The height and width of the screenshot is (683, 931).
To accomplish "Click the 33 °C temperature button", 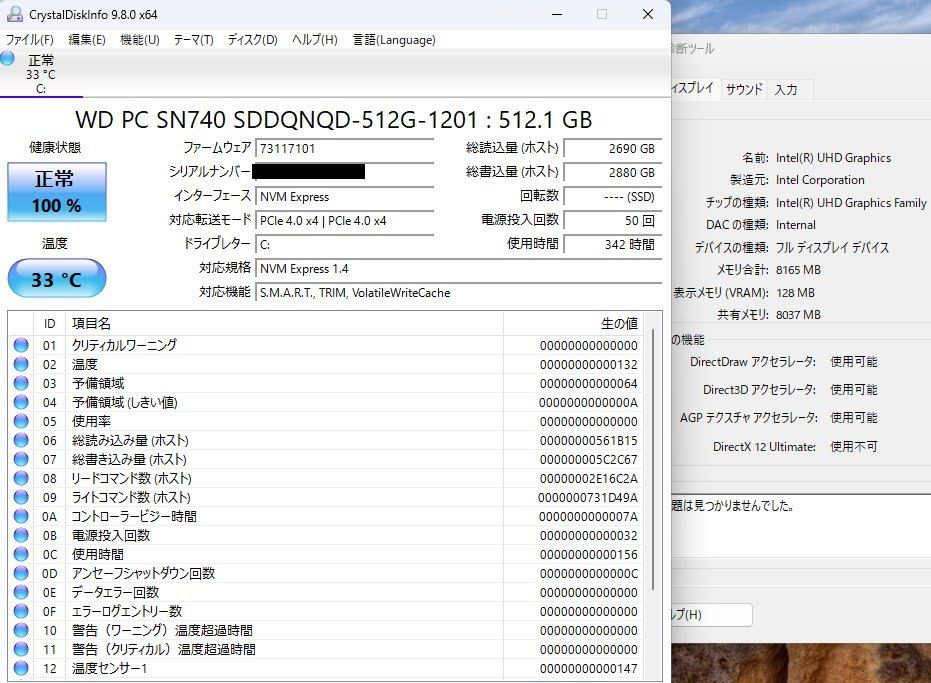I will (57, 279).
